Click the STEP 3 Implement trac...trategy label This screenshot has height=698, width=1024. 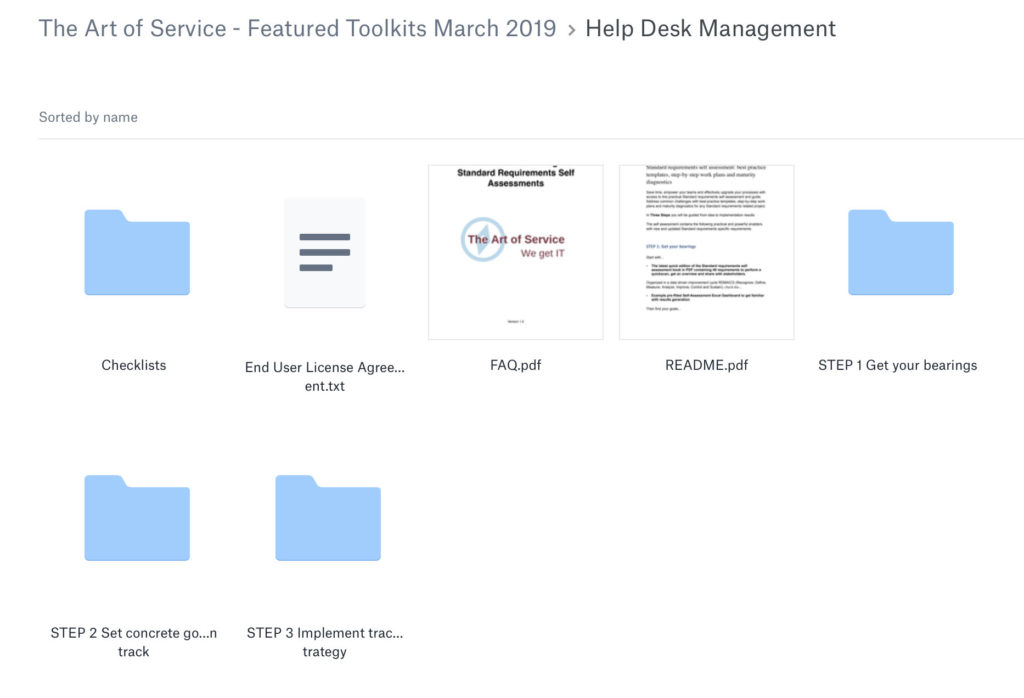325,642
